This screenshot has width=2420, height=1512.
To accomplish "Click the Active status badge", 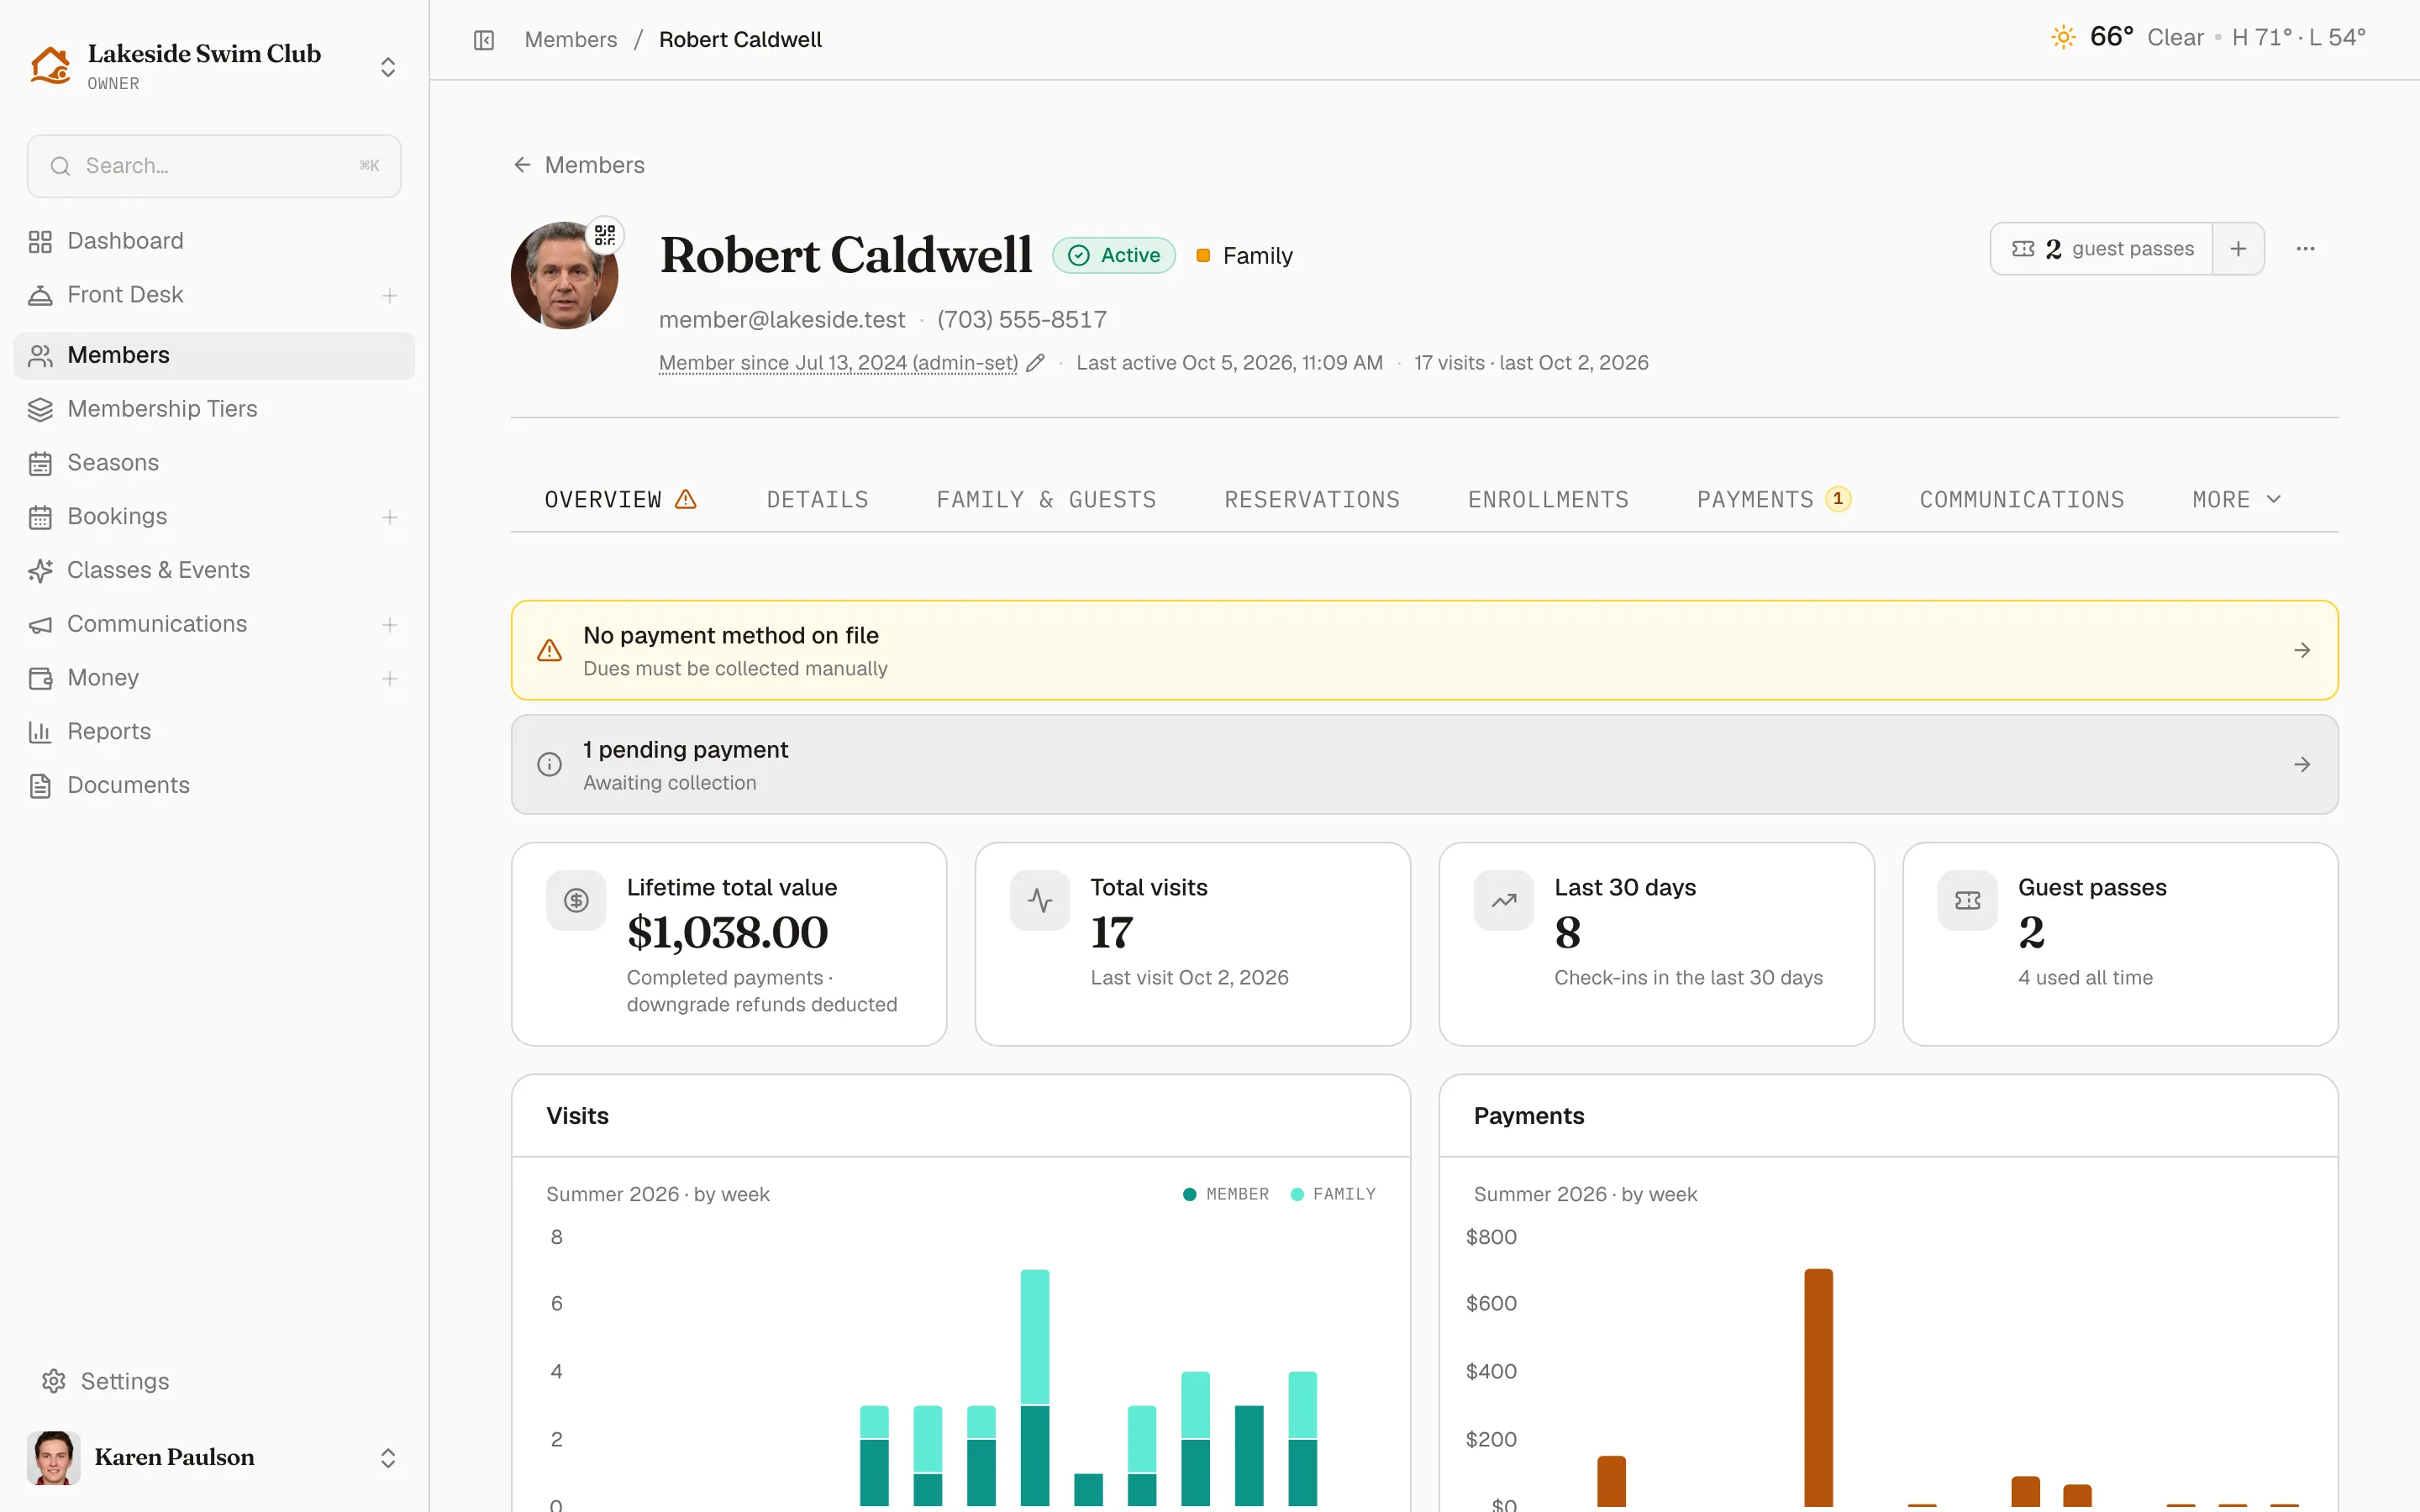I will tap(1114, 256).
